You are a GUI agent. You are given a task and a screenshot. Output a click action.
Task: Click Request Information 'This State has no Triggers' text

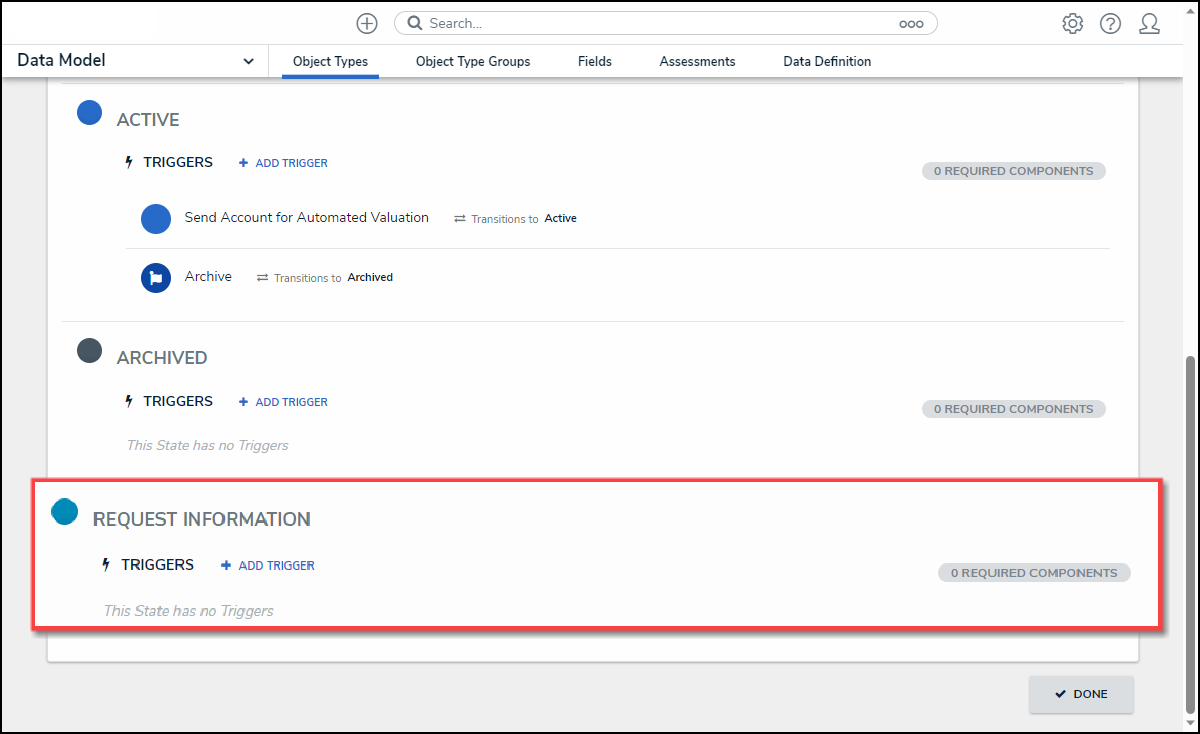pos(188,610)
